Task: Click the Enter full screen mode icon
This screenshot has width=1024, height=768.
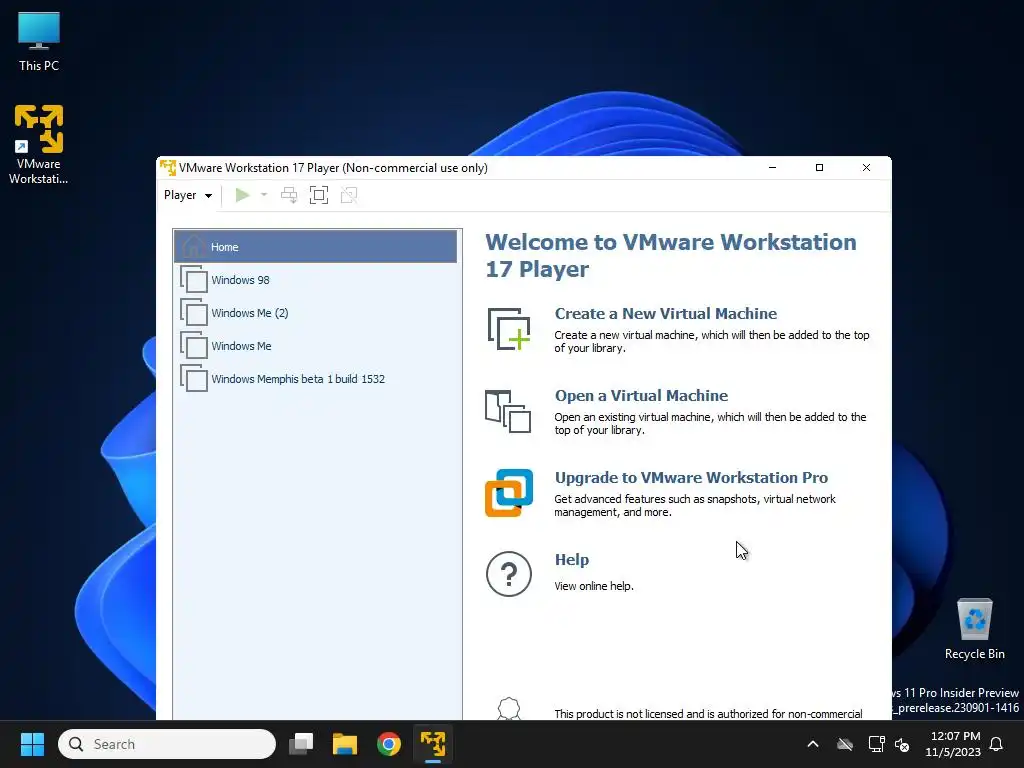Action: coord(319,195)
